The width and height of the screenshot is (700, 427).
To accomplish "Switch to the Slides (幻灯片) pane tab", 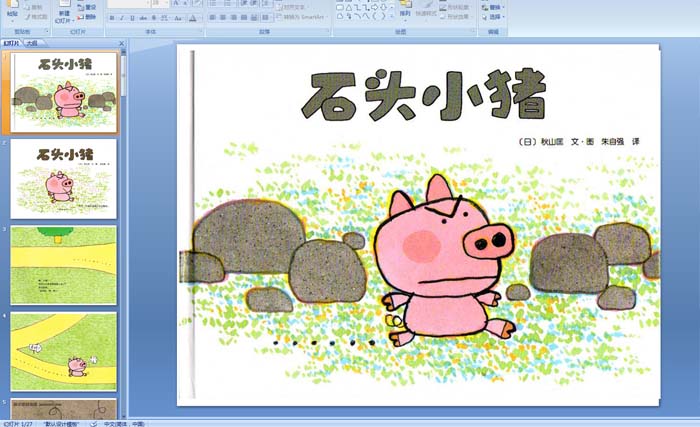I will [12, 43].
